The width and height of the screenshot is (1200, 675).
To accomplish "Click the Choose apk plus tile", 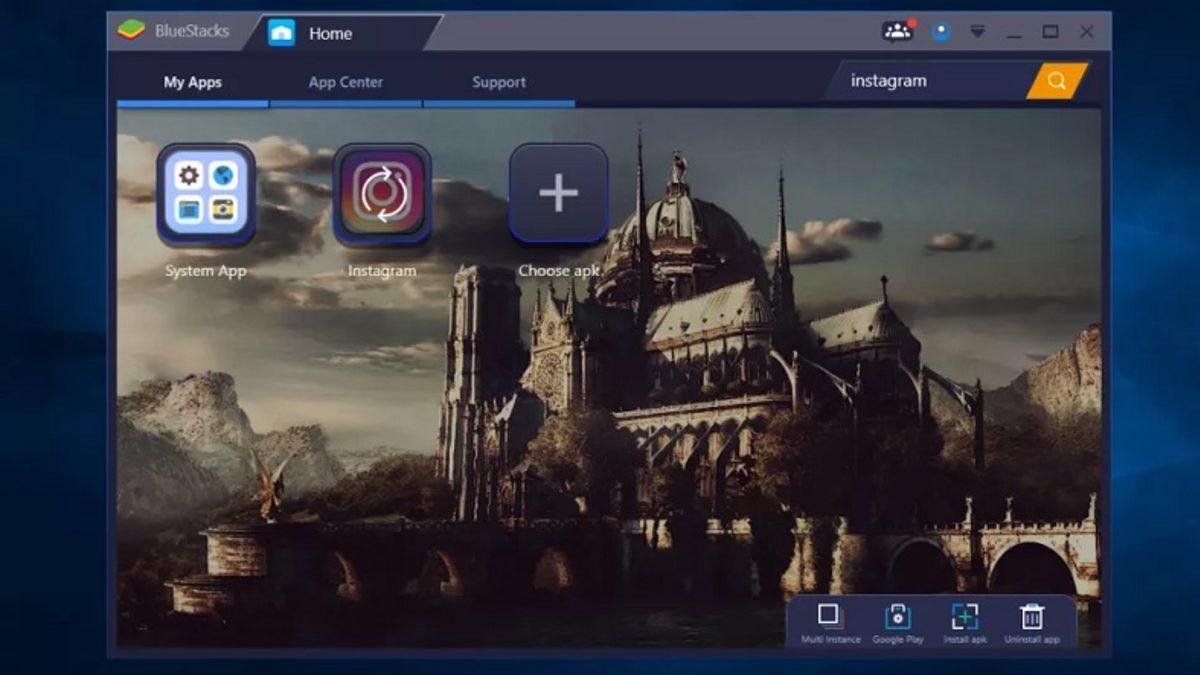I will (x=558, y=194).
